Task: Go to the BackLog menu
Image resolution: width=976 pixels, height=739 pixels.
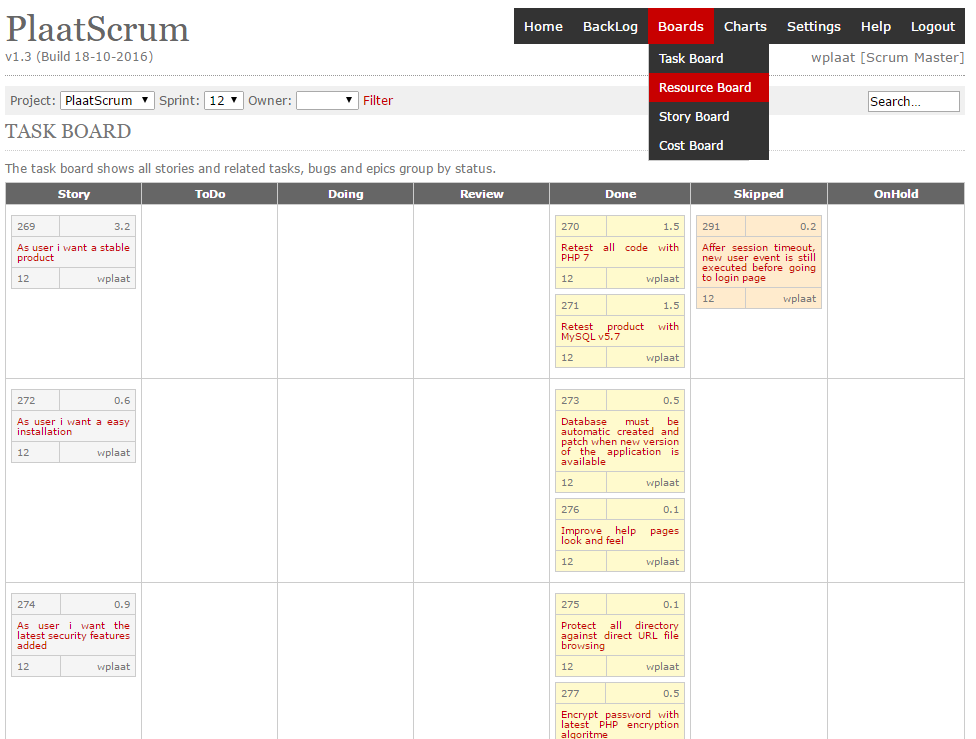Action: click(x=610, y=26)
